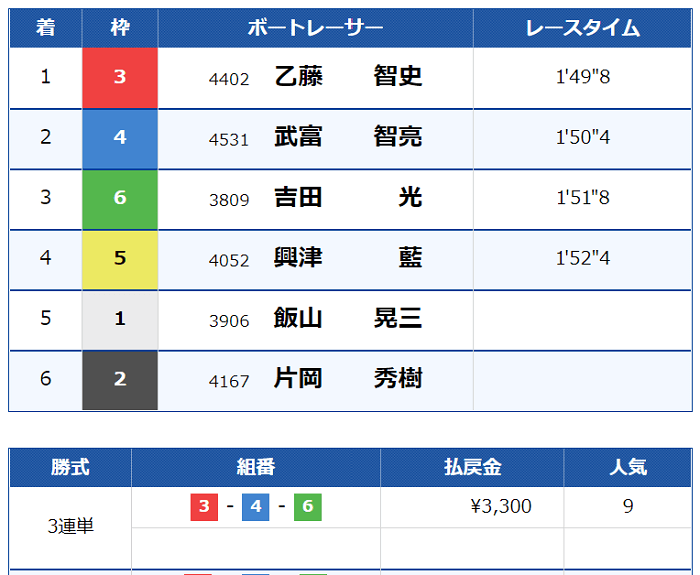Open racer 飯山 晃三 profile

(348, 318)
